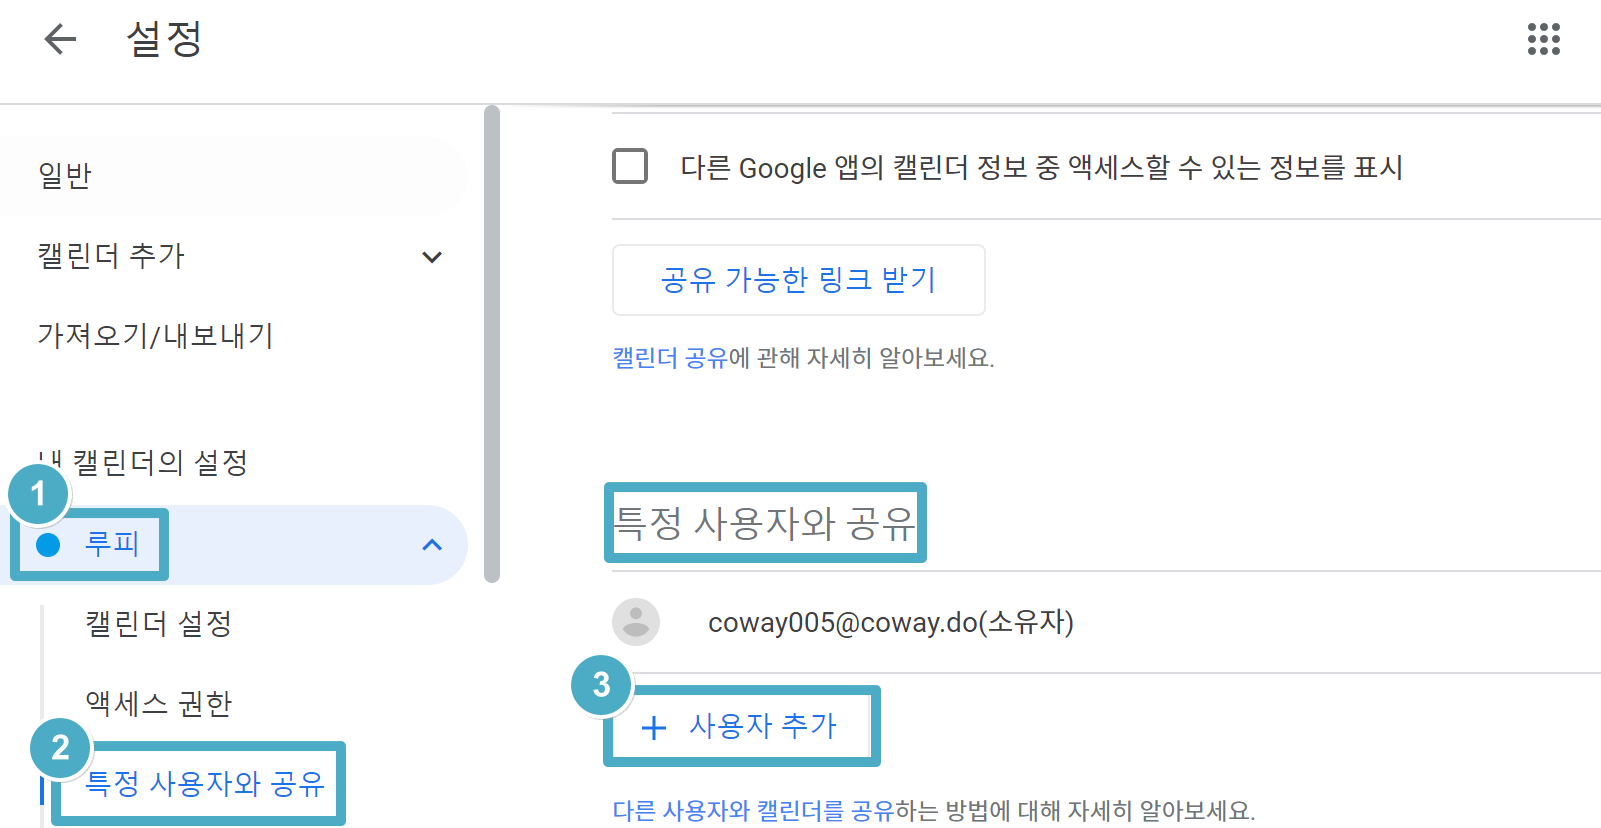
Task: Check the 다른 Google 앱의 캘린더 정보 box
Action: (x=630, y=166)
